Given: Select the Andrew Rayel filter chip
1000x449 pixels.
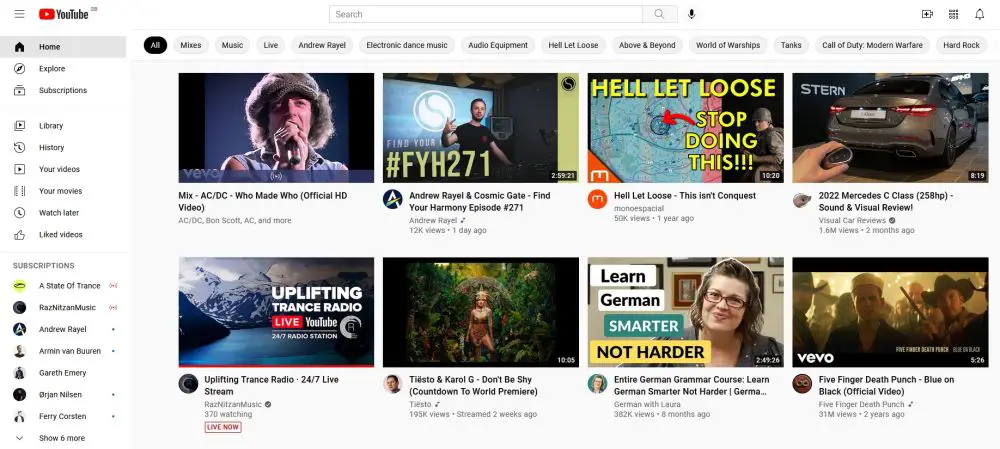Looking at the screenshot, I should pos(322,45).
